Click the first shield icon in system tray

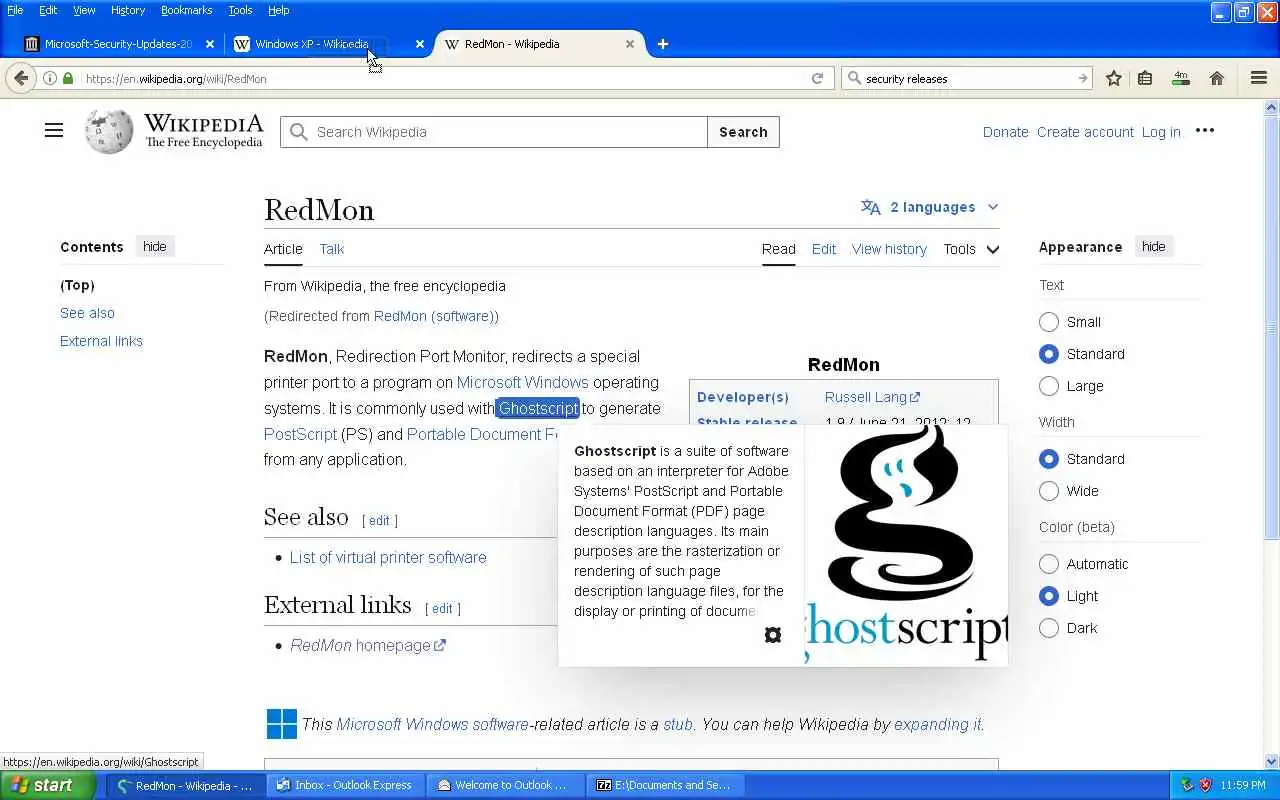click(x=1187, y=785)
